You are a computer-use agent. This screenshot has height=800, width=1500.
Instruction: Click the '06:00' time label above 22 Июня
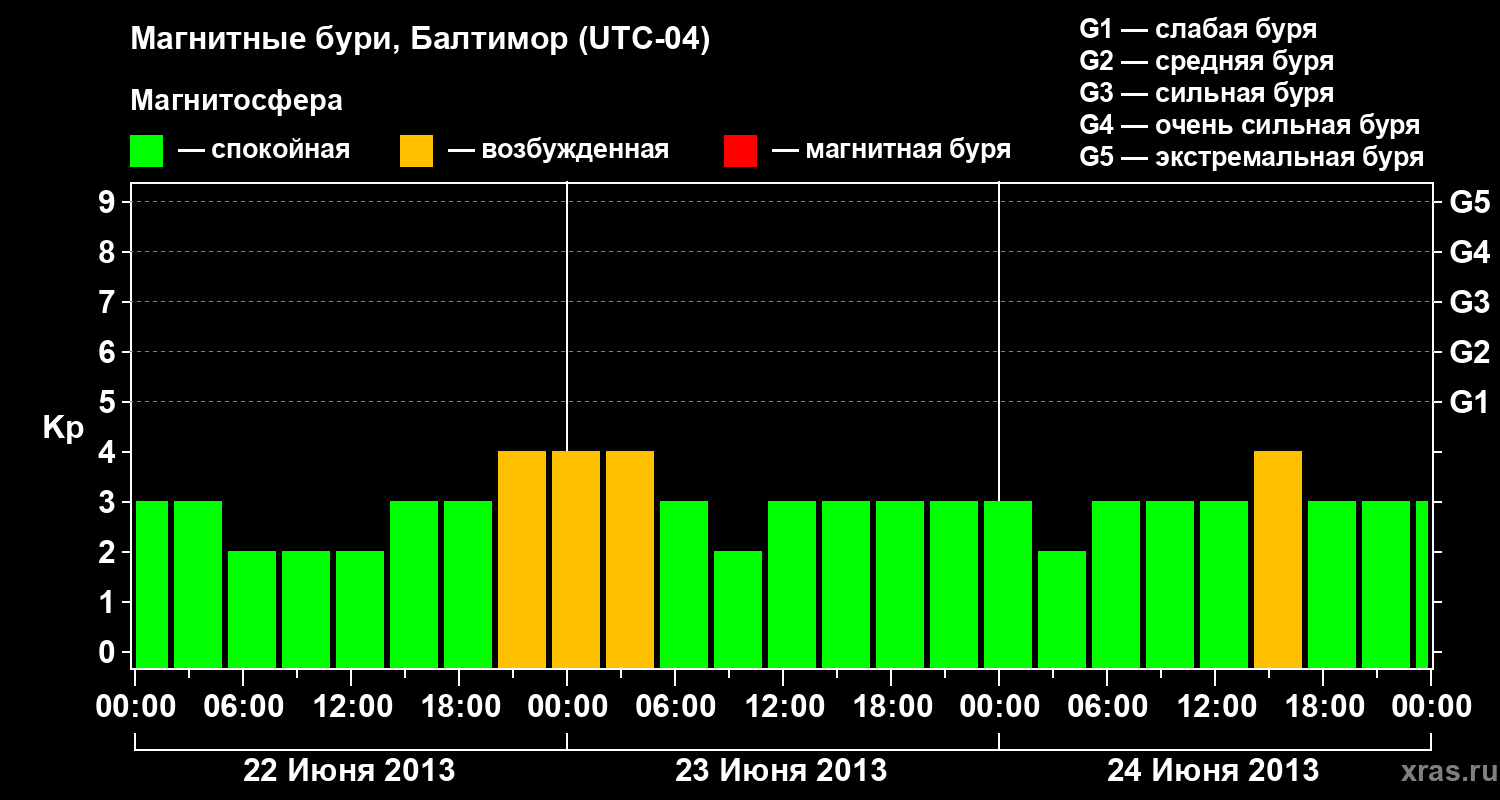(x=243, y=707)
